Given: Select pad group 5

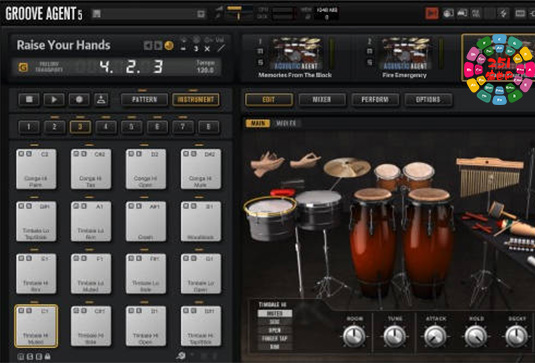Looking at the screenshot, I should (x=131, y=127).
